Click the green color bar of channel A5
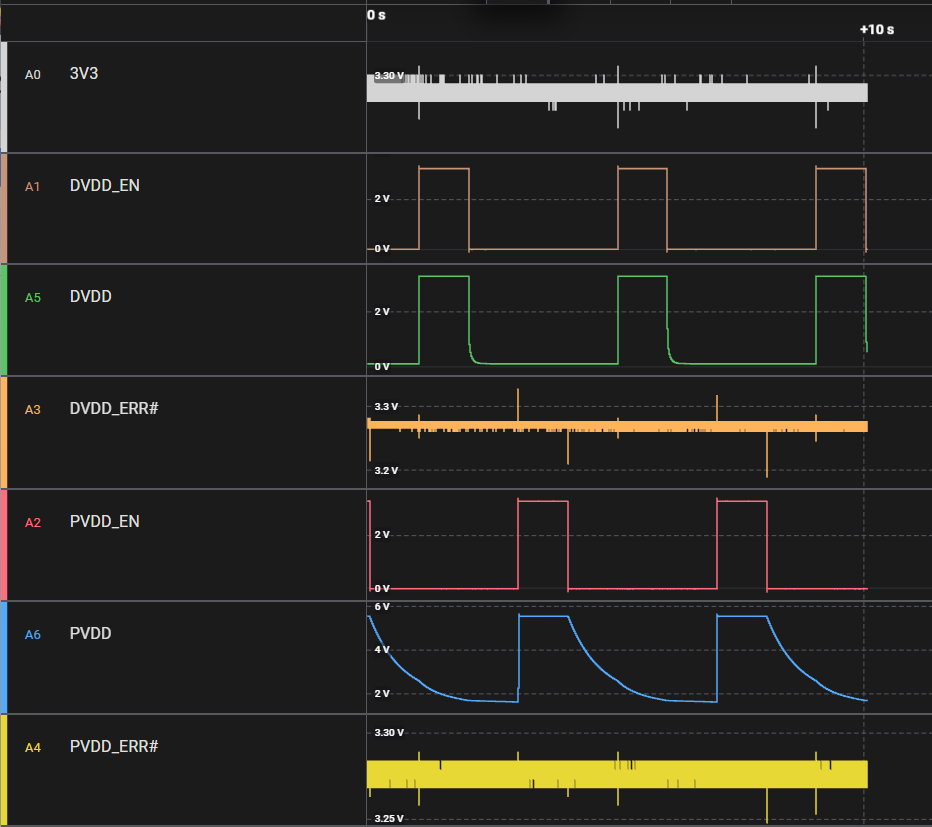The height and width of the screenshot is (827, 932). pos(4,320)
